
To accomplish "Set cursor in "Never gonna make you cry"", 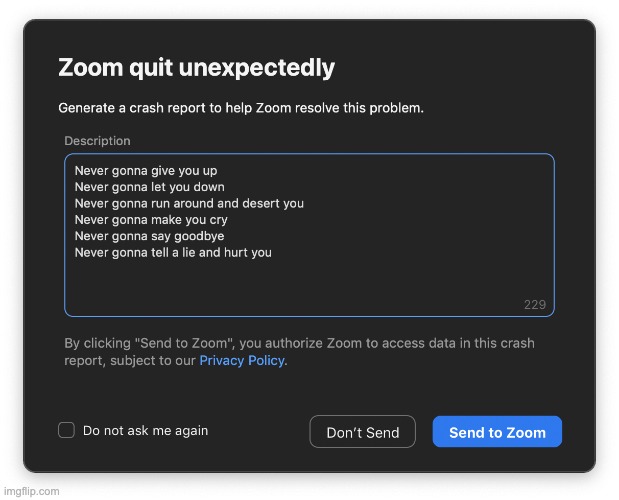I will pyautogui.click(x=151, y=220).
